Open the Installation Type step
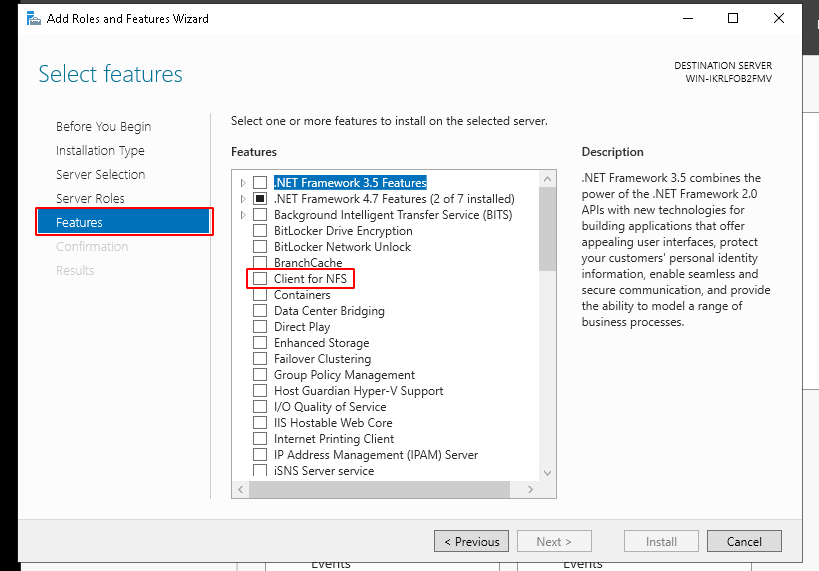819x571 pixels. point(100,151)
